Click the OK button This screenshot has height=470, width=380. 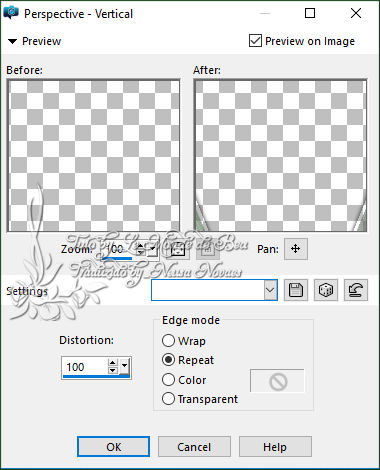113,447
